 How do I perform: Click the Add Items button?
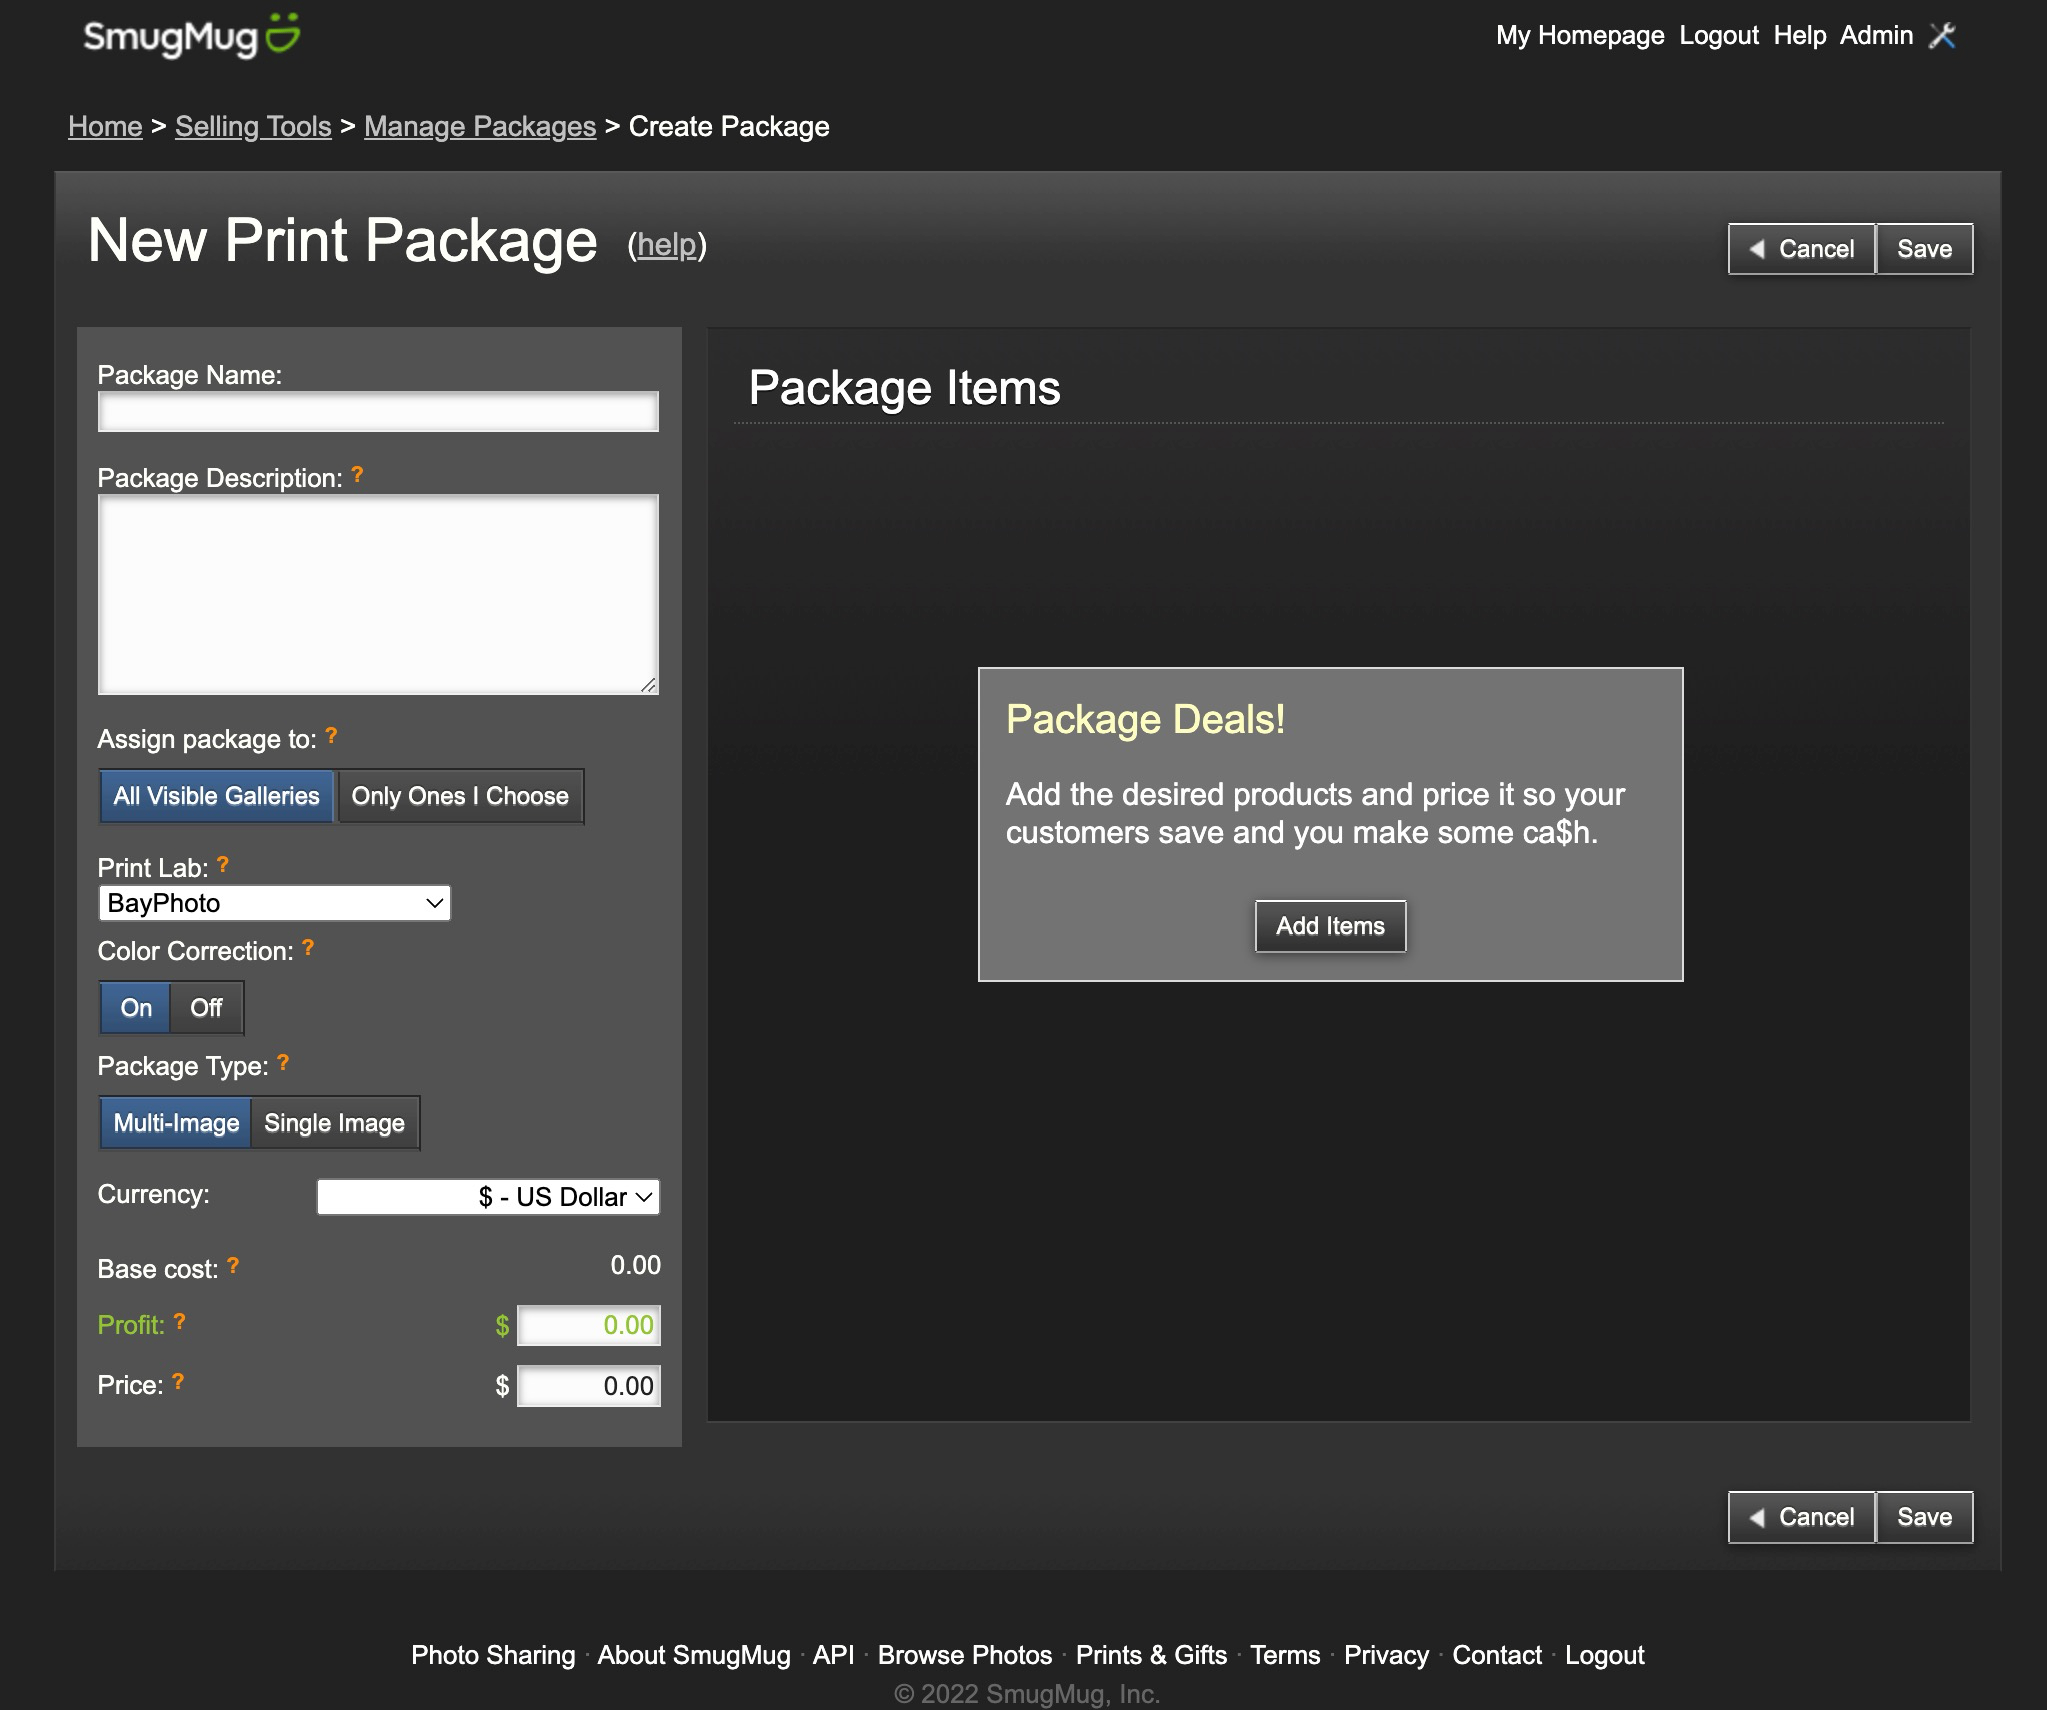click(x=1330, y=926)
